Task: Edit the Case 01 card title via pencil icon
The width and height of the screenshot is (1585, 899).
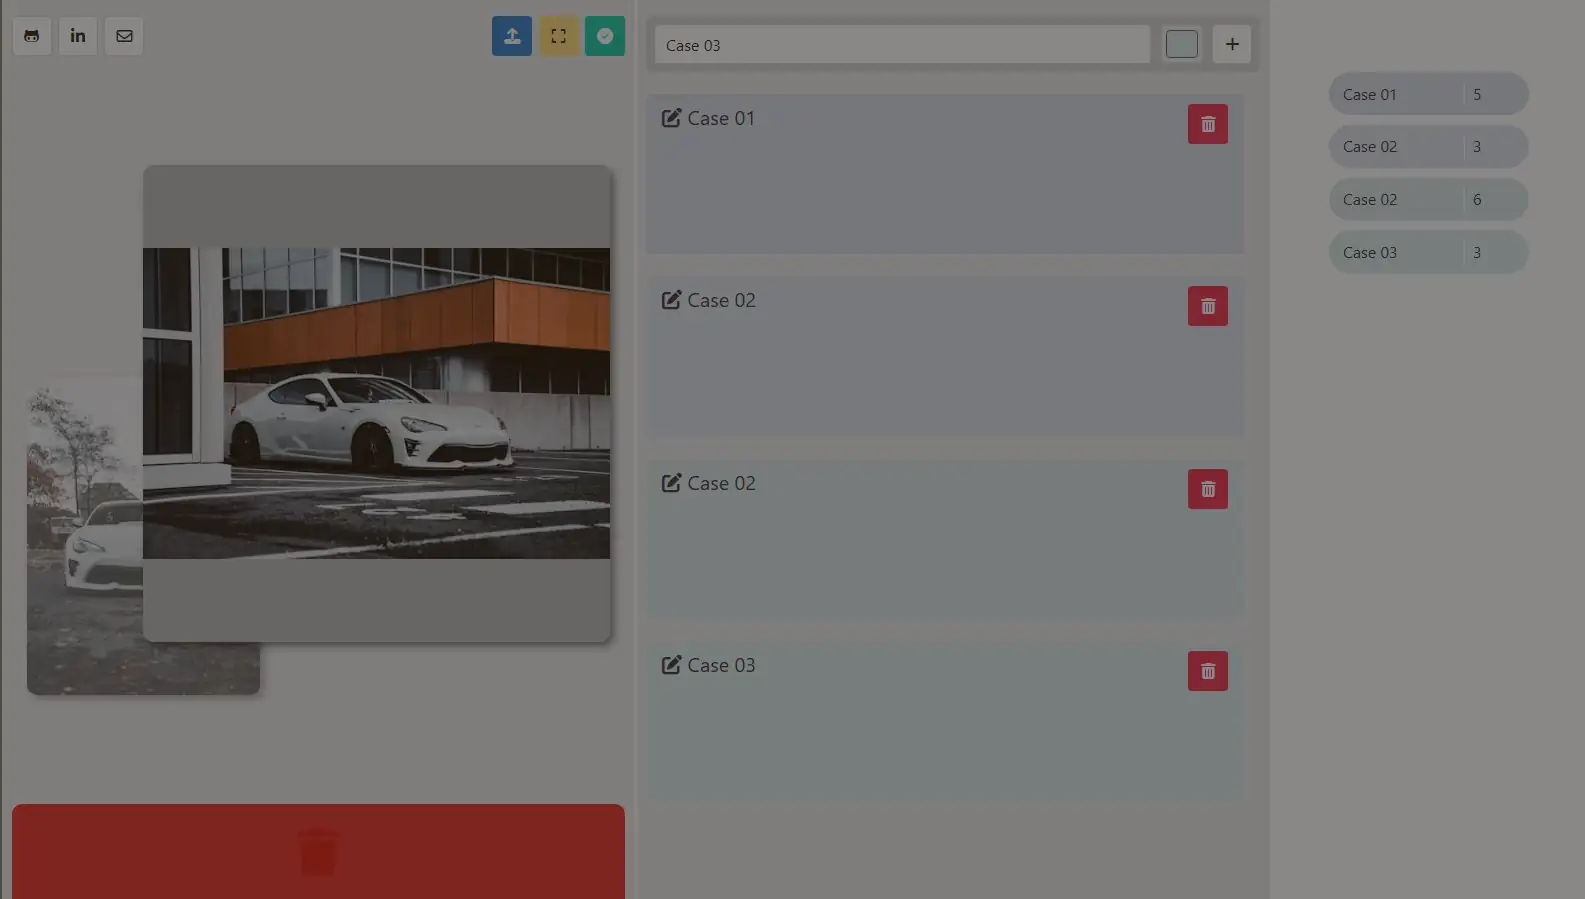Action: click(x=671, y=118)
